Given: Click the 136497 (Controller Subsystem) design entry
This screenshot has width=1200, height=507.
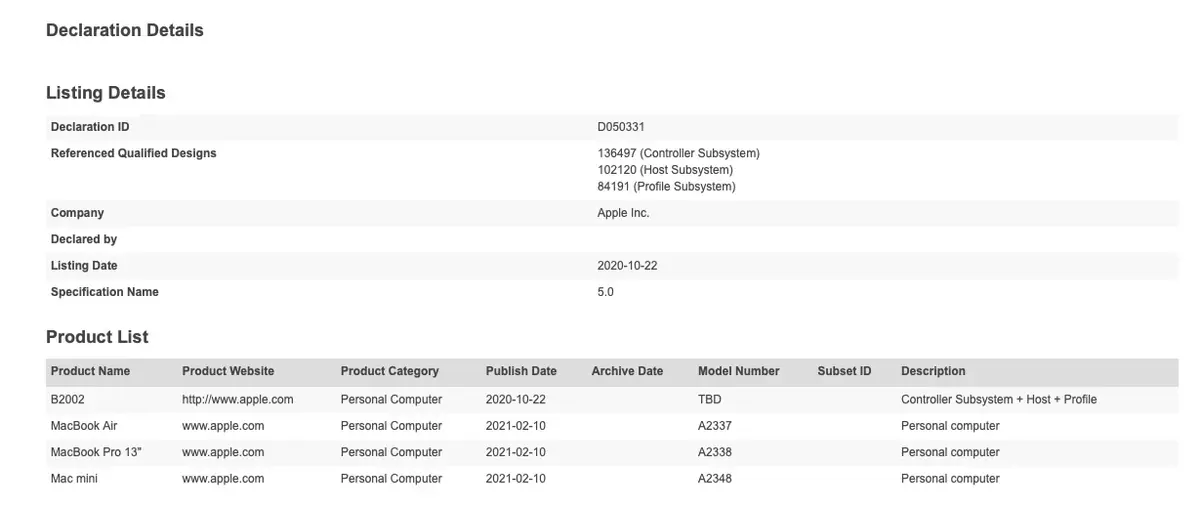Looking at the screenshot, I should pyautogui.click(x=678, y=153).
